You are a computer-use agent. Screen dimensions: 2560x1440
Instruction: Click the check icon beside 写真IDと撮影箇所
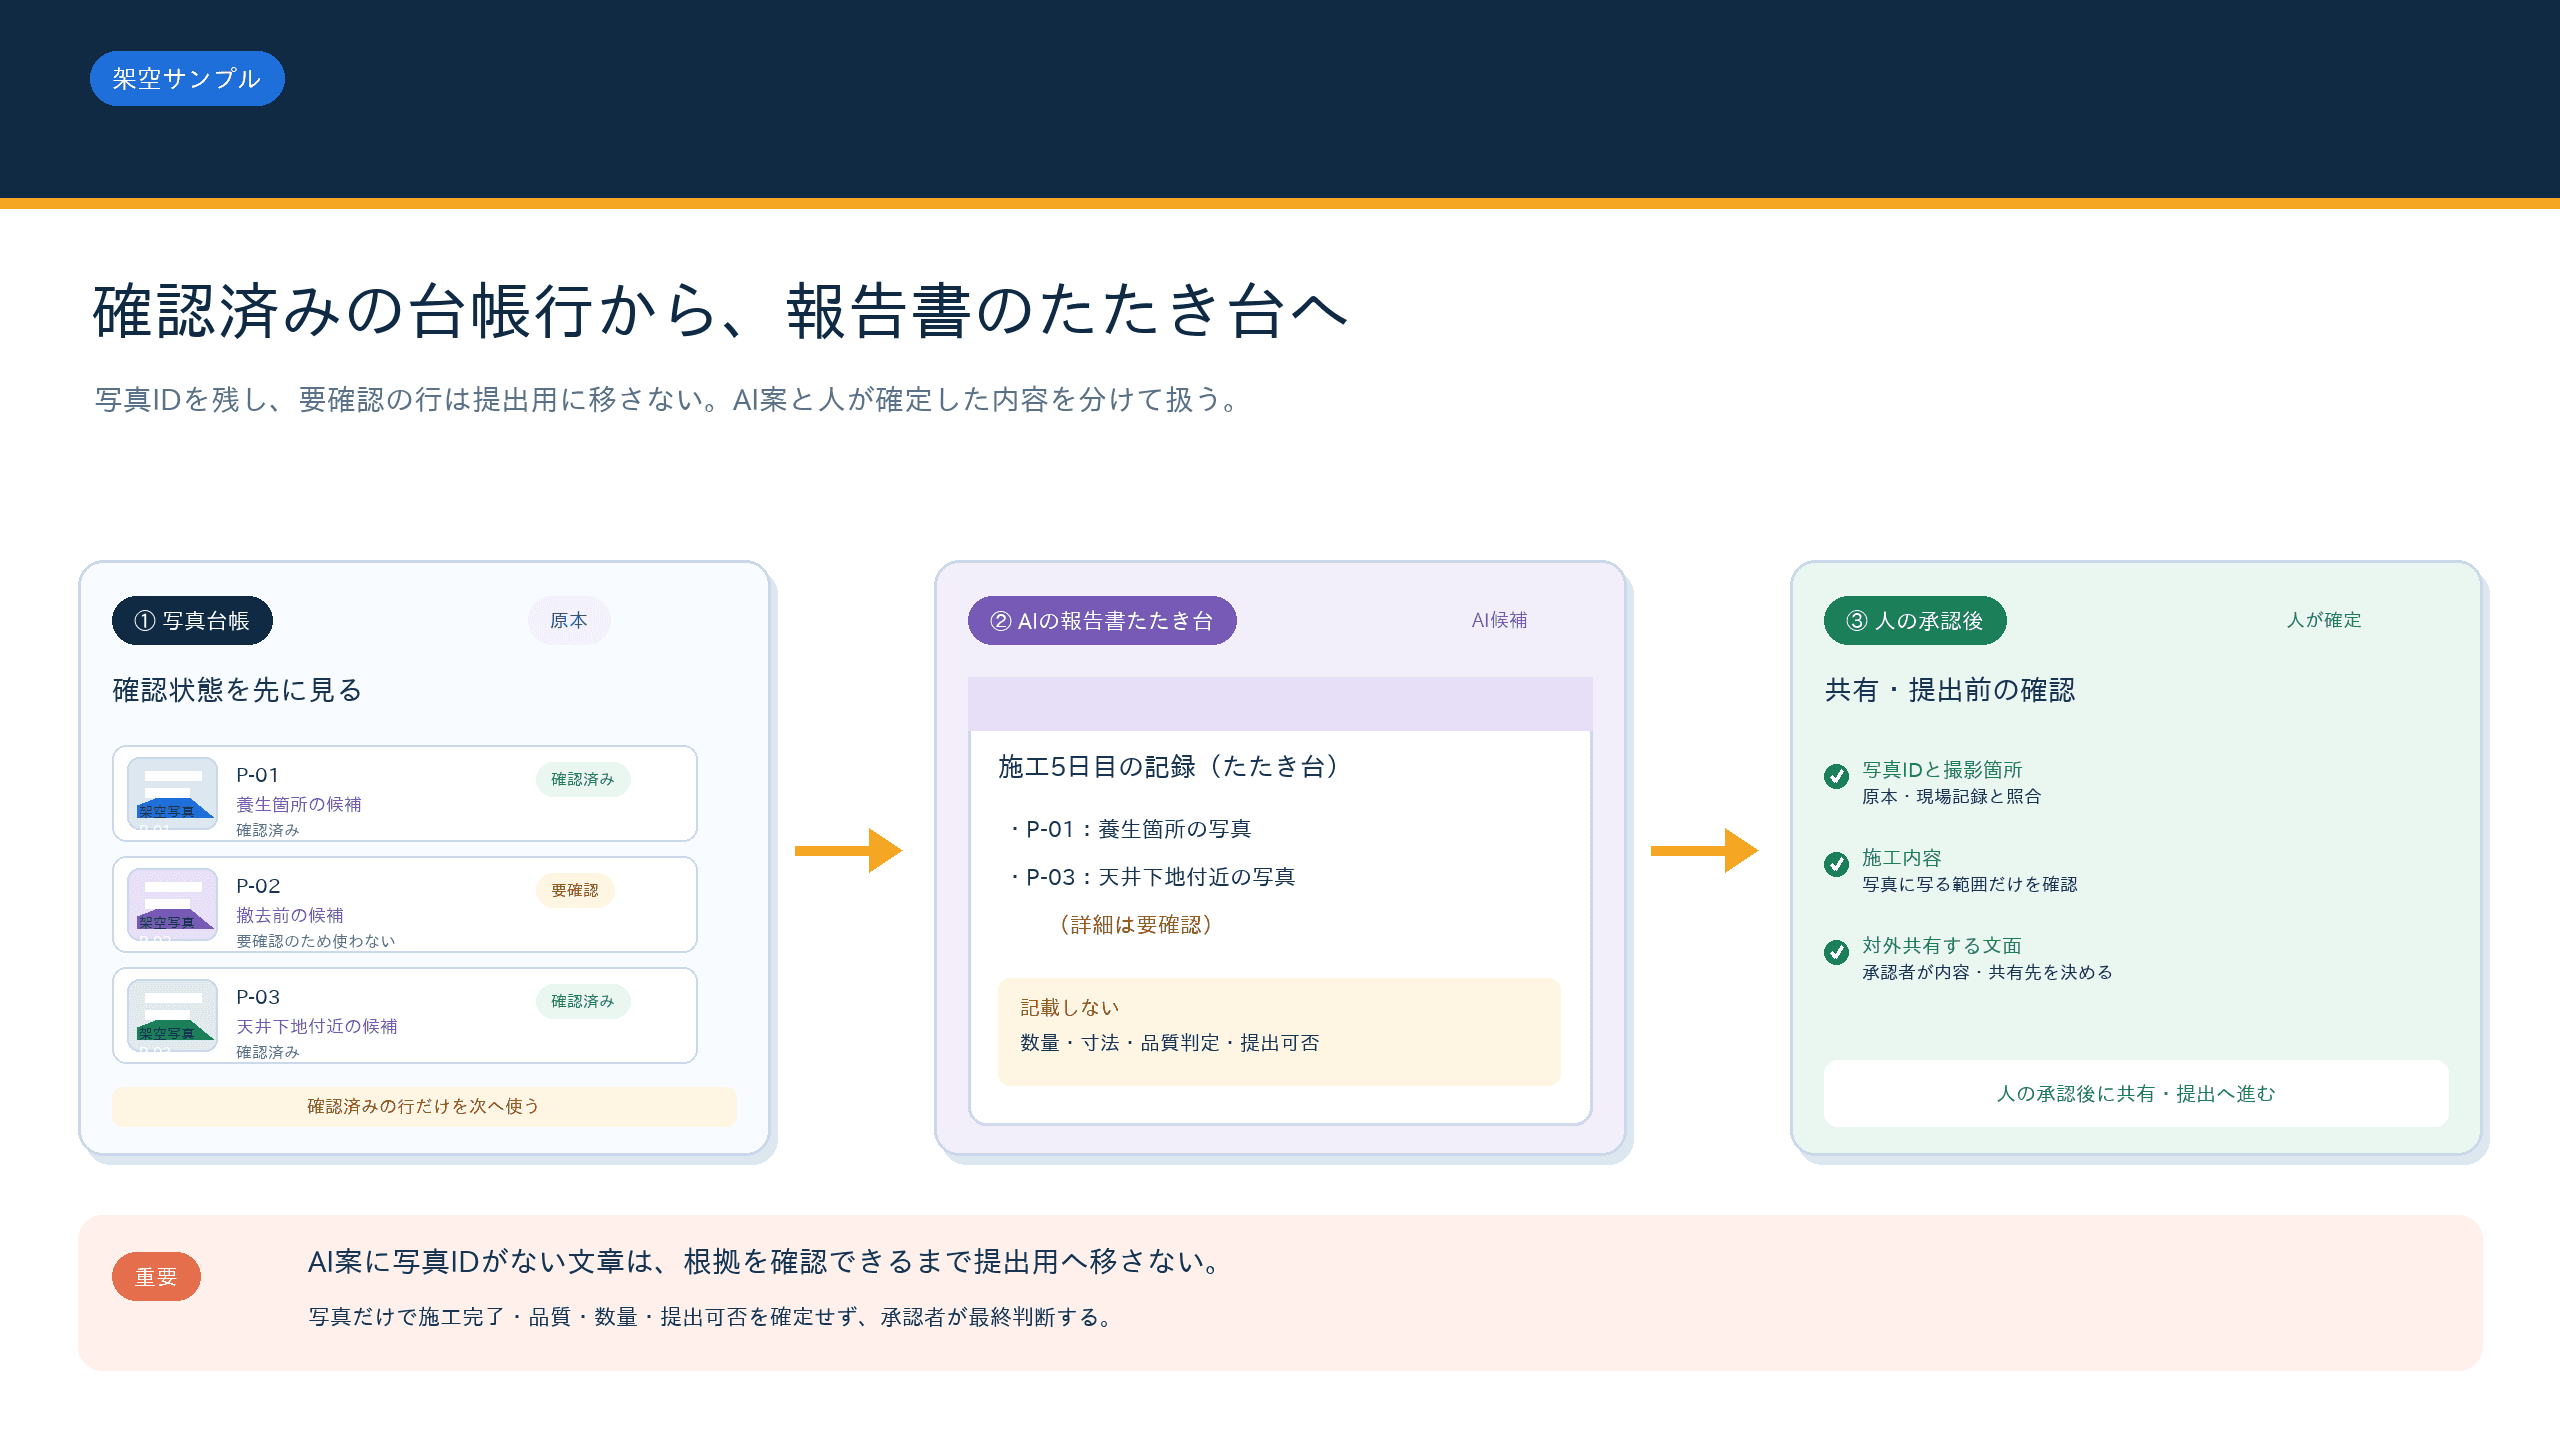(x=1836, y=776)
